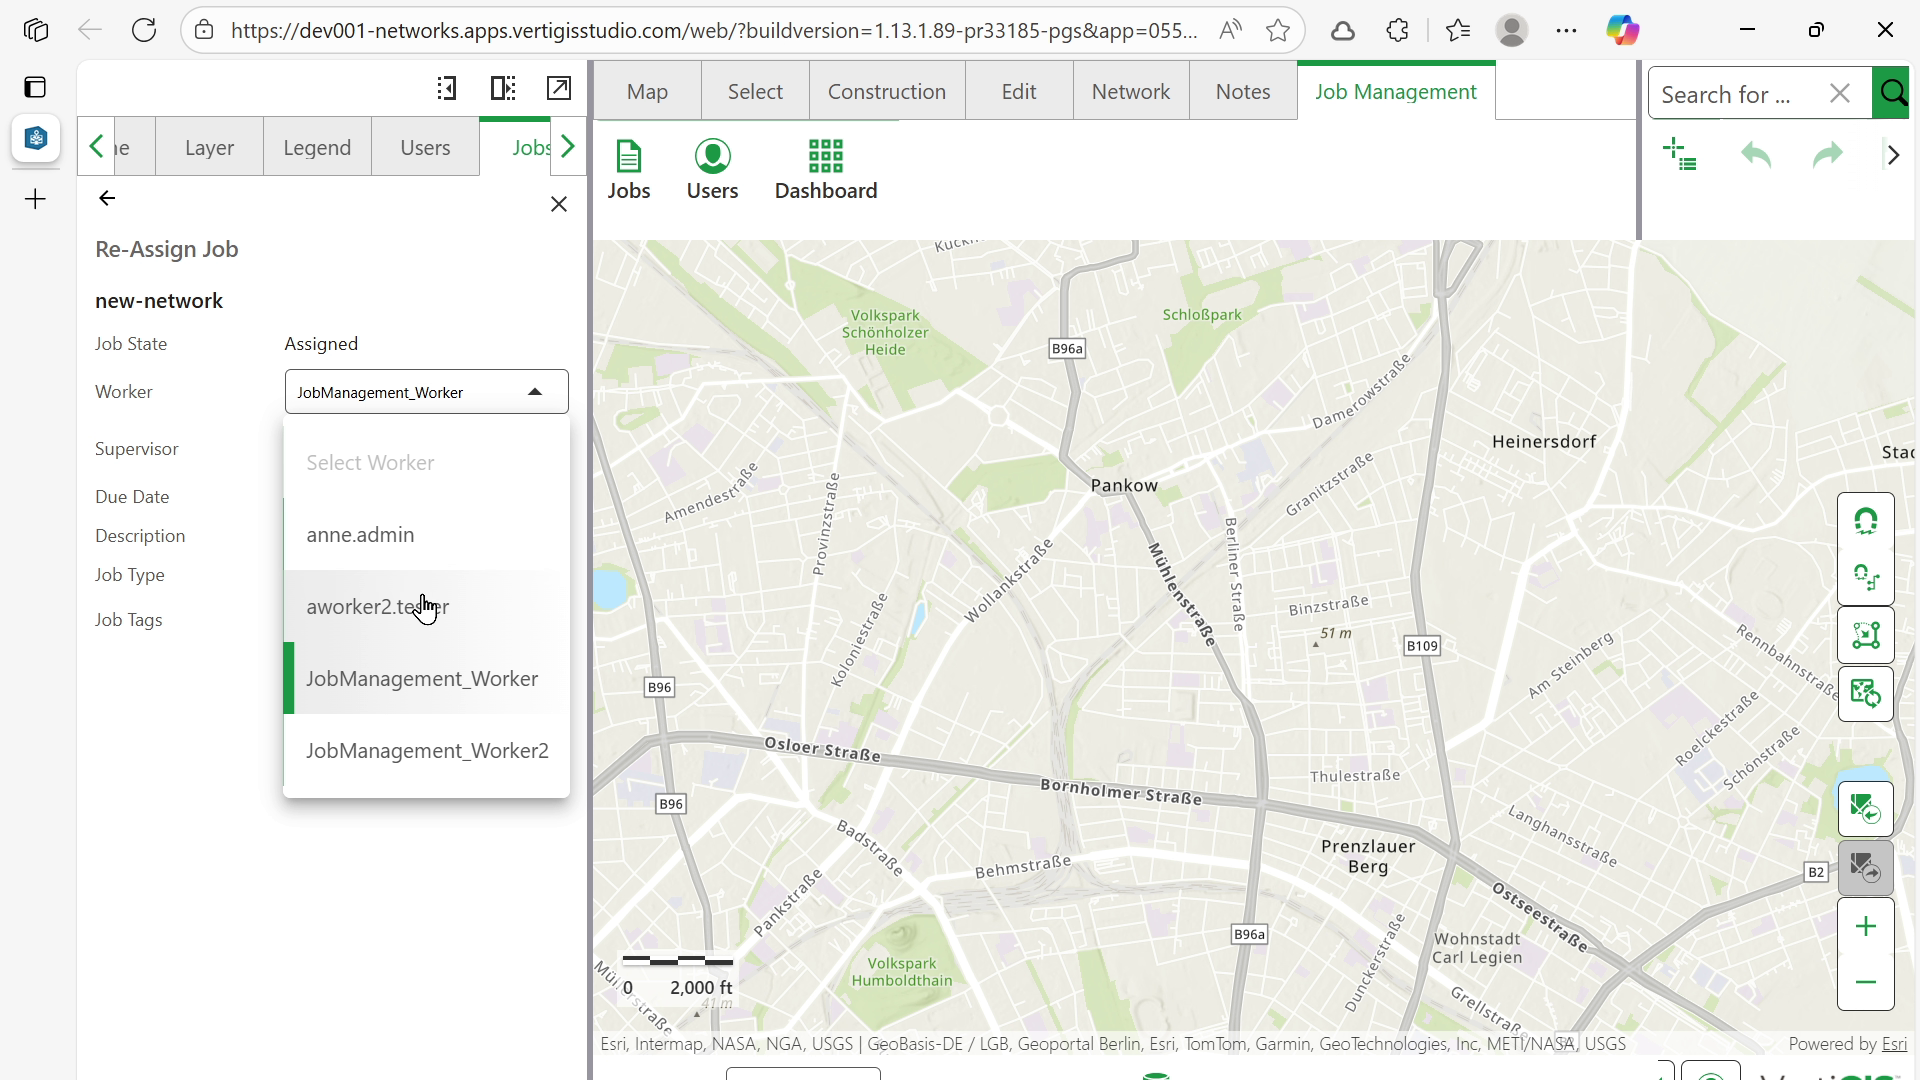Select anne.admin in the dropdown
The height and width of the screenshot is (1080, 1920).
360,535
